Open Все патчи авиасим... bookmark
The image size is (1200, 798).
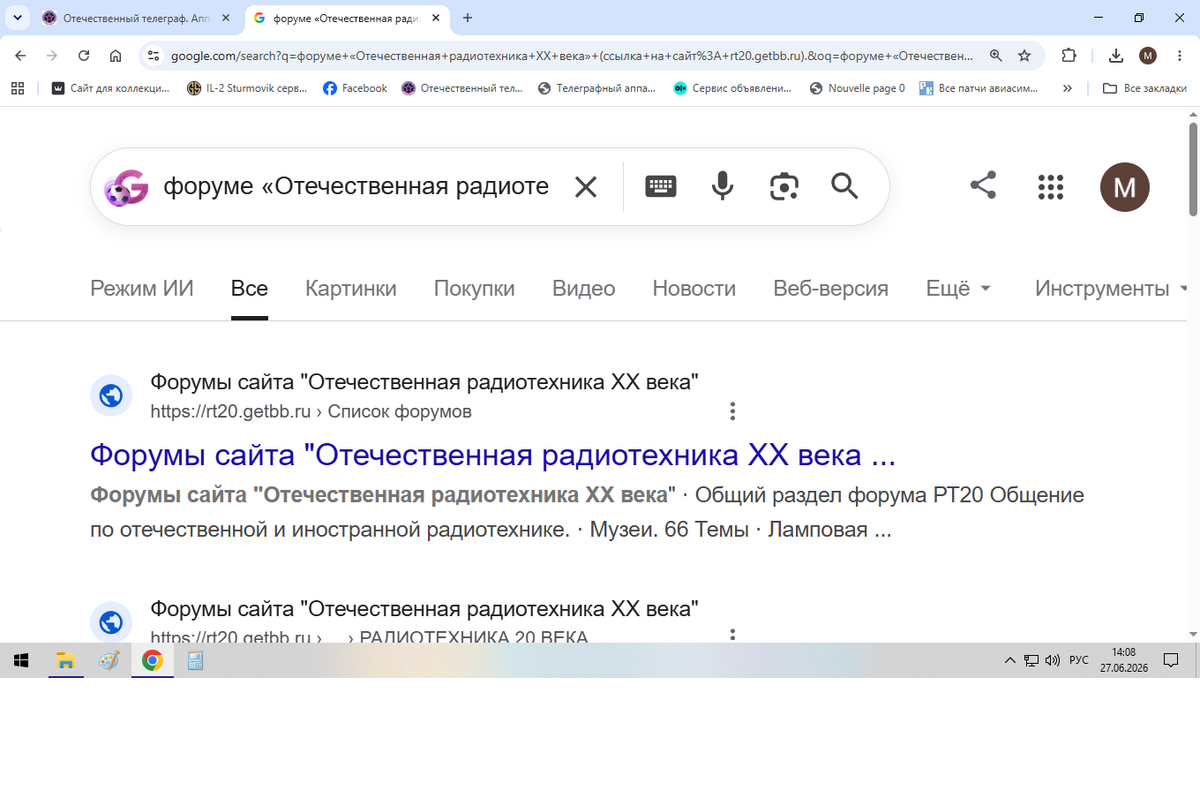click(978, 88)
